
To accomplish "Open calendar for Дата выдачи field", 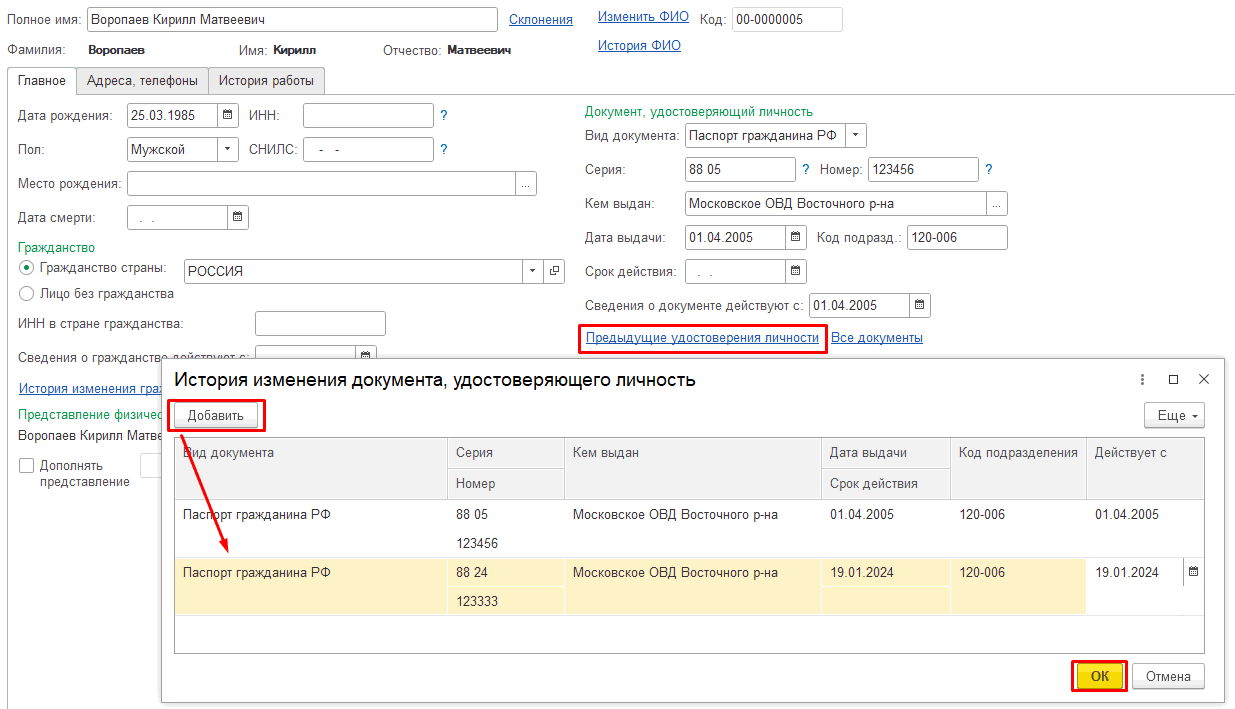I will point(796,237).
